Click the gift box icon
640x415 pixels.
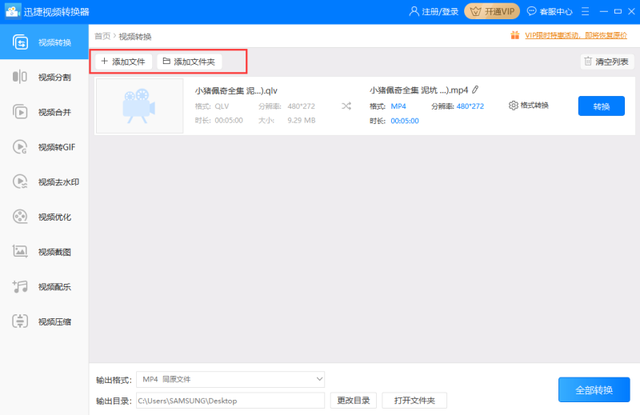pyautogui.click(x=515, y=35)
